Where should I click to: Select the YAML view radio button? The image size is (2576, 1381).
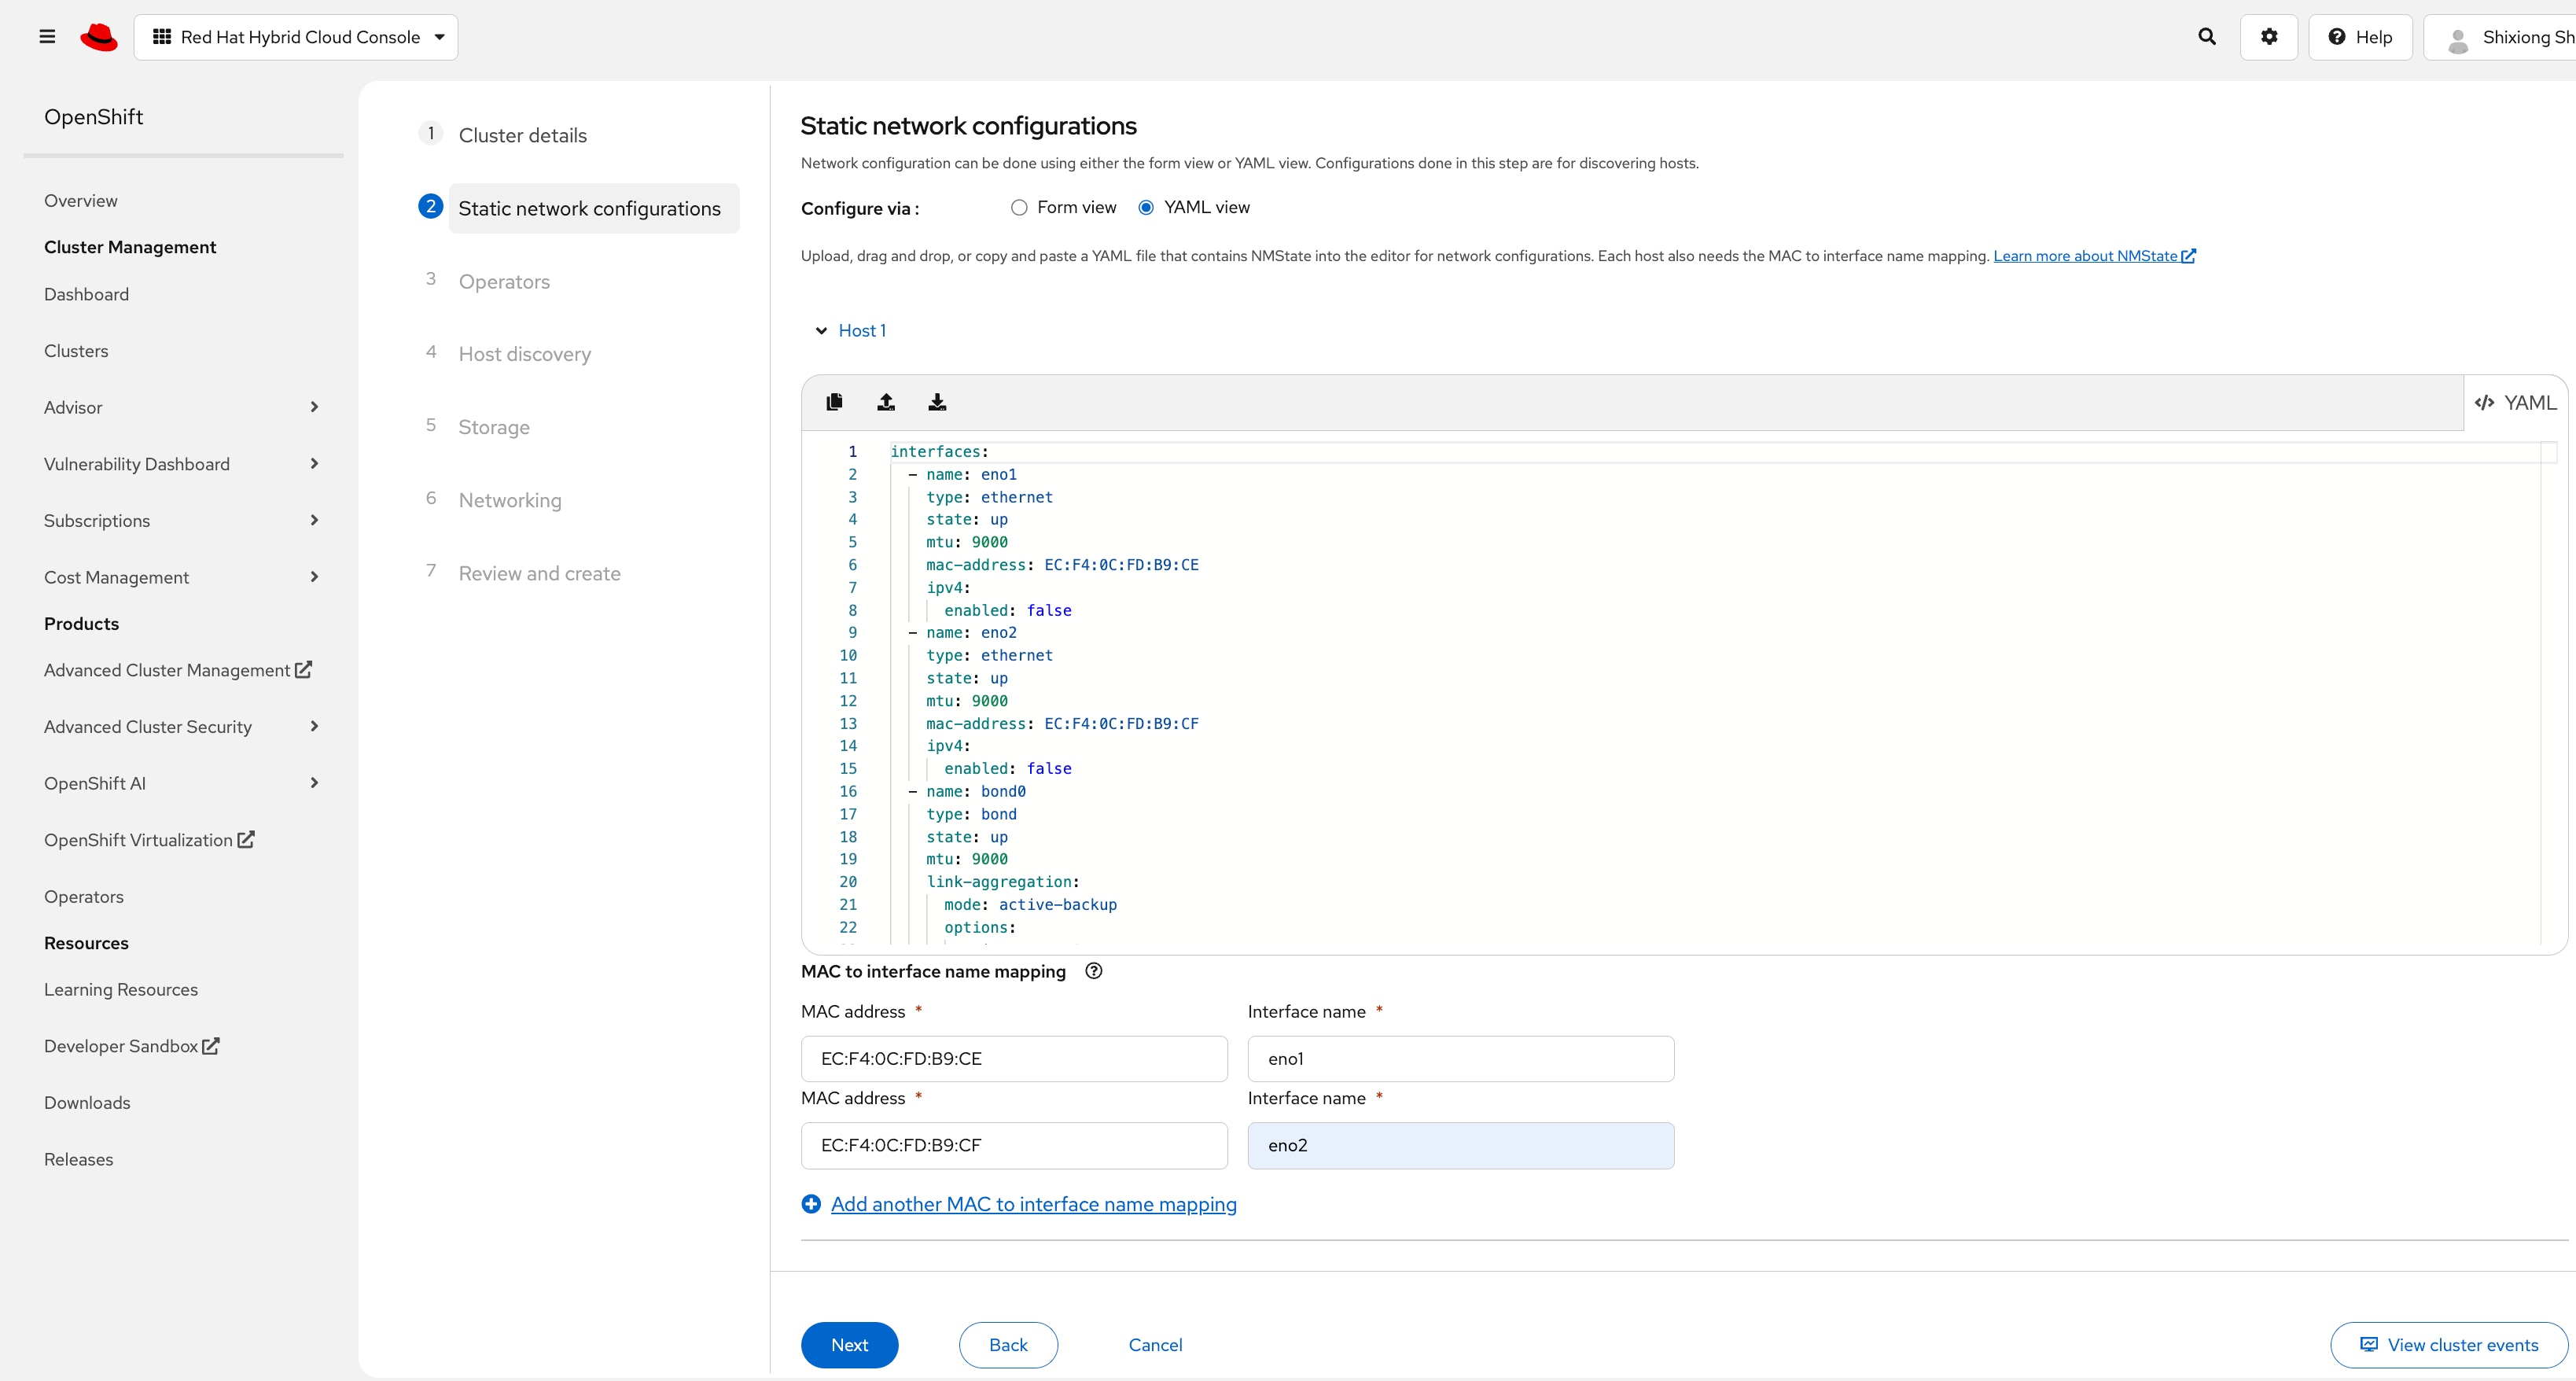[x=1146, y=207]
